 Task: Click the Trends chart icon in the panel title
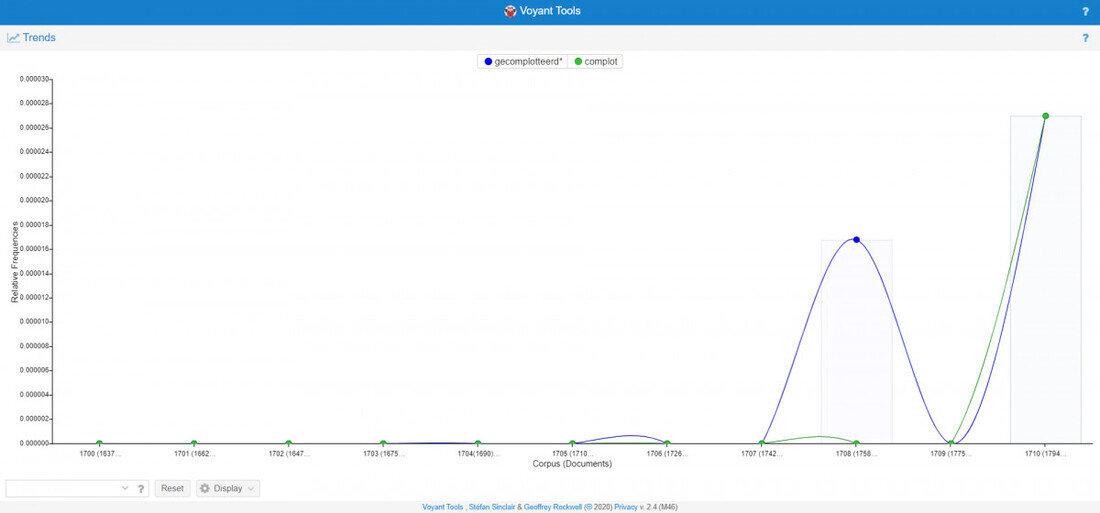13,38
